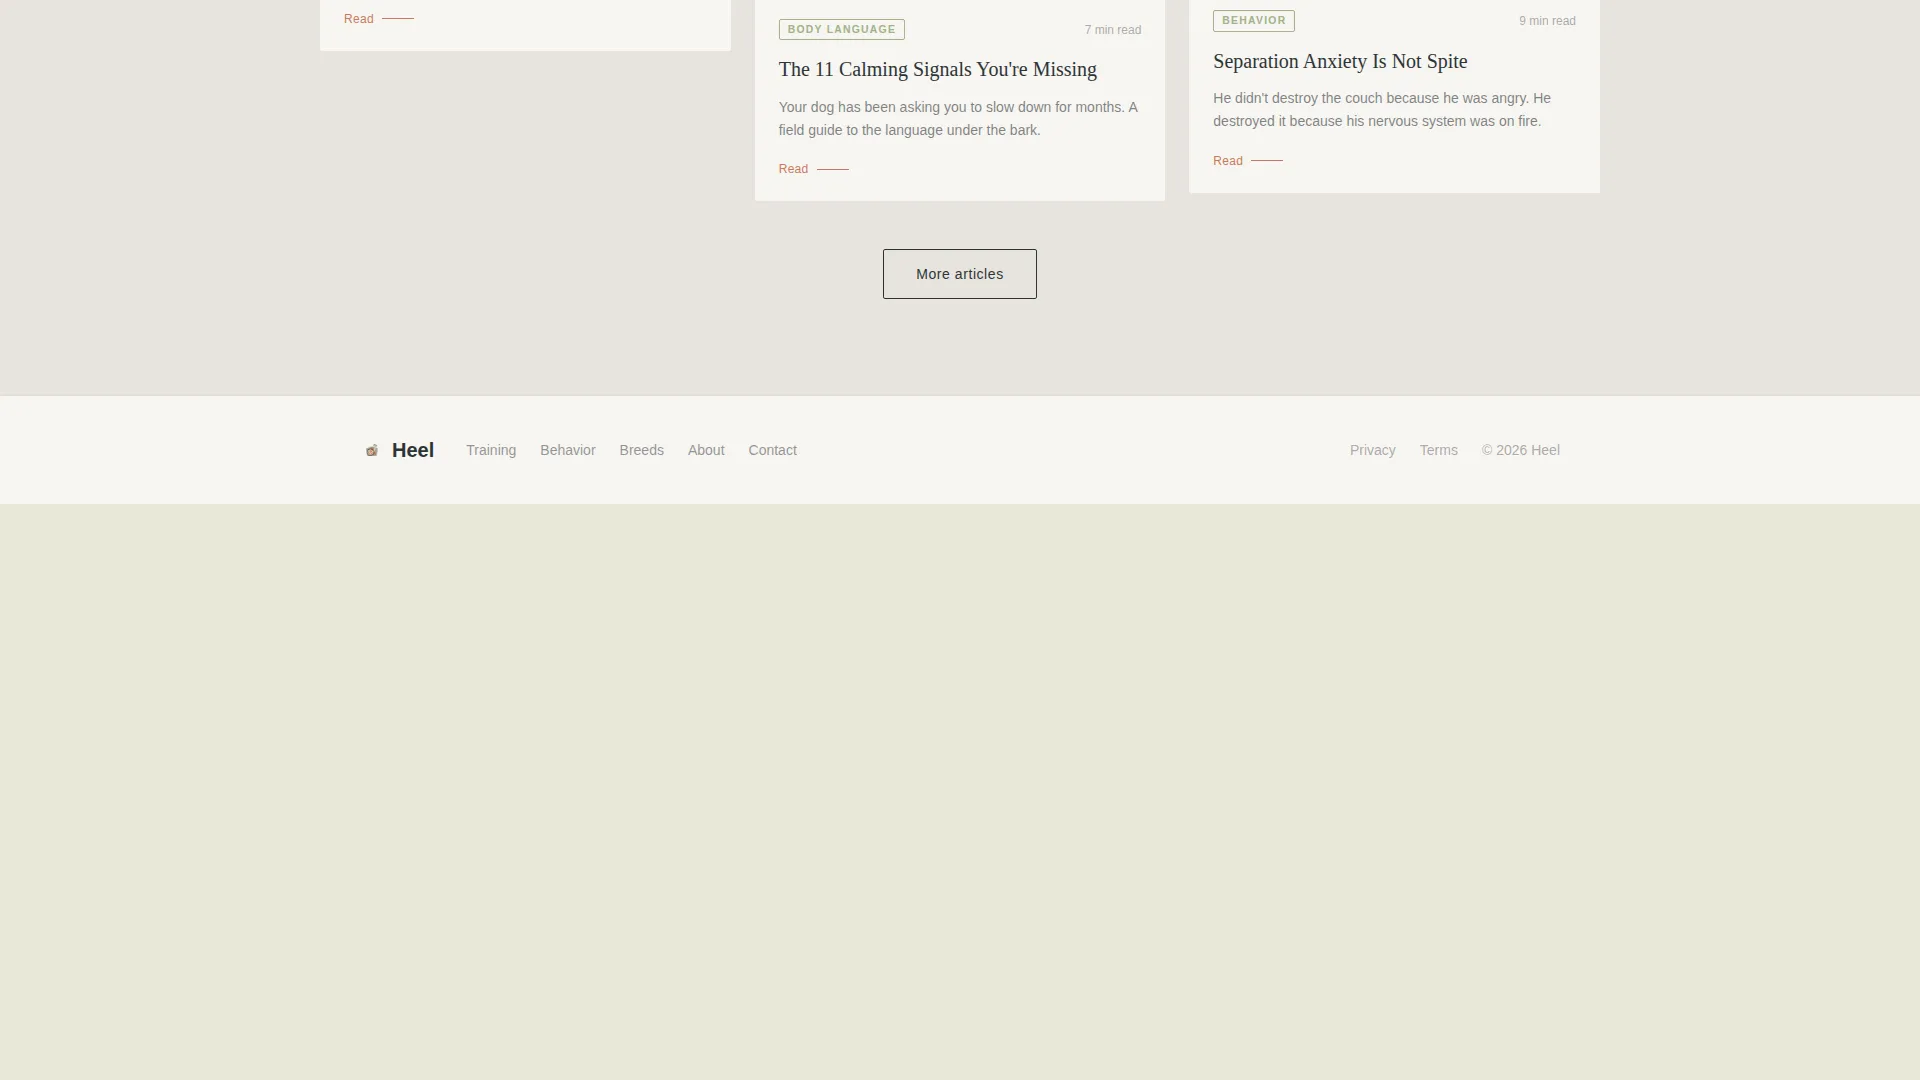Select the BODY LANGUAGE category tag
The height and width of the screenshot is (1080, 1920).
841,30
